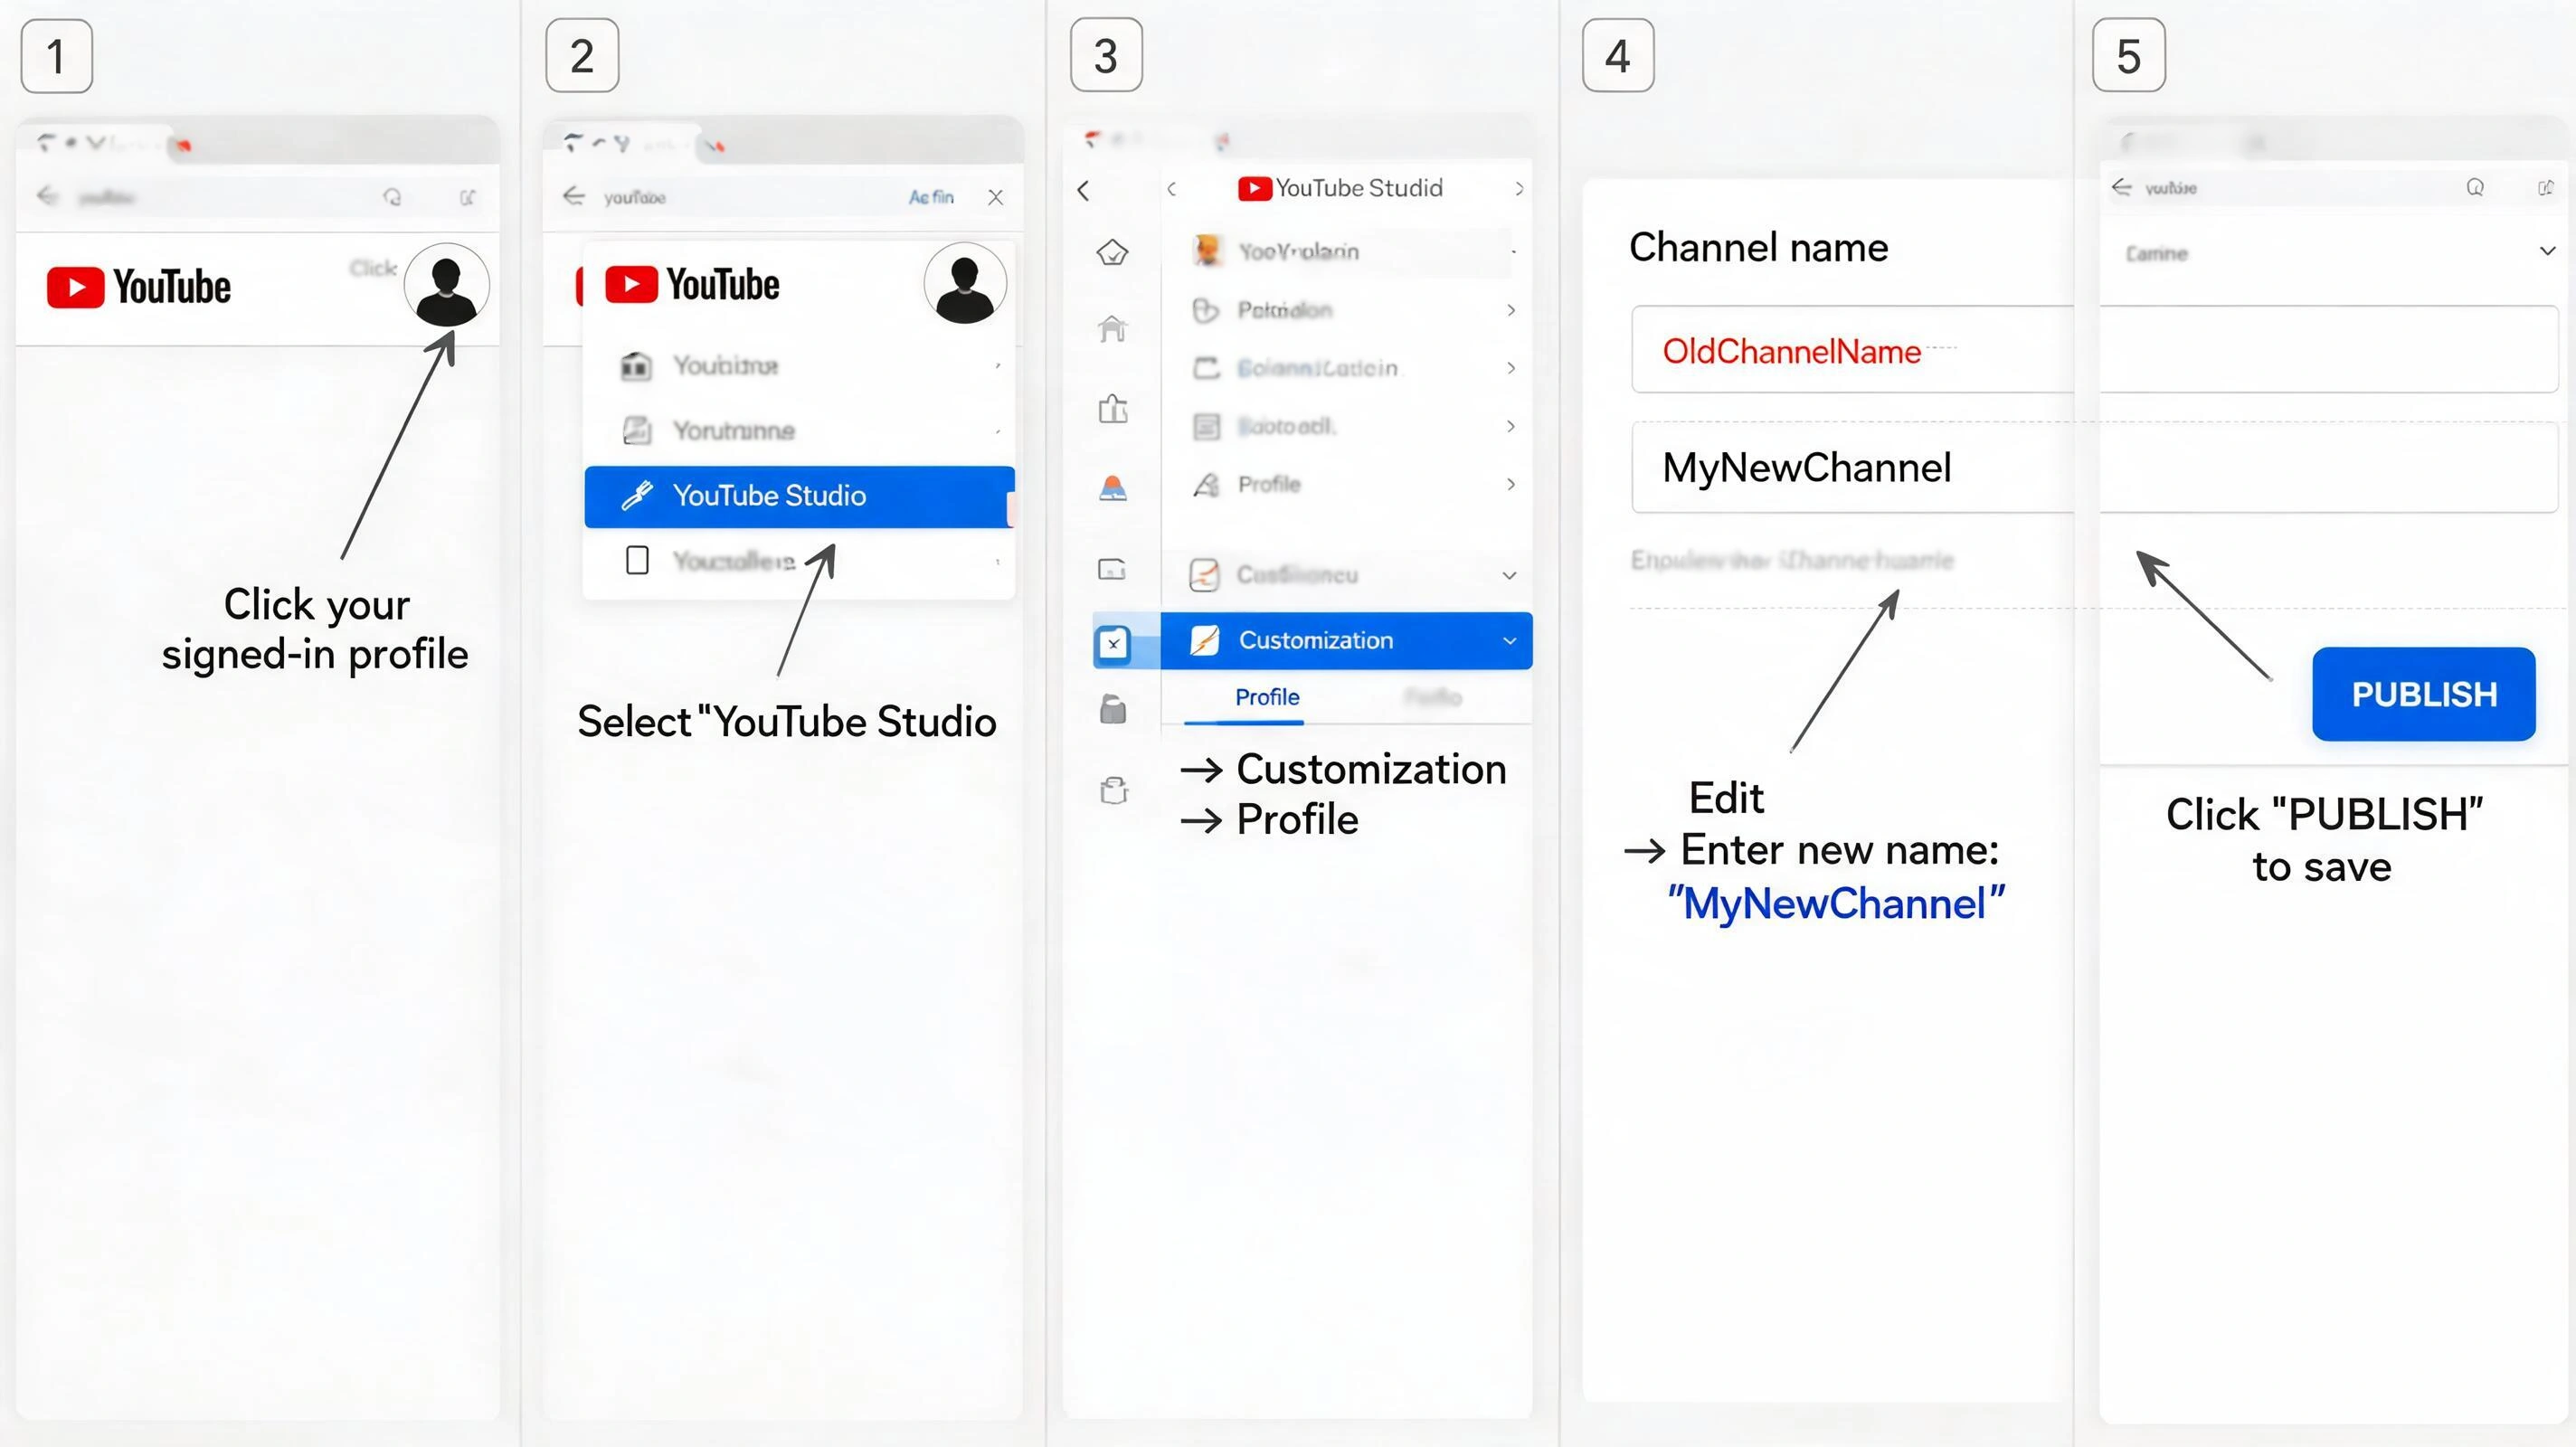Expand the chevron on the Studio 'Profile' row
This screenshot has height=1447, width=2576.
1511,484
